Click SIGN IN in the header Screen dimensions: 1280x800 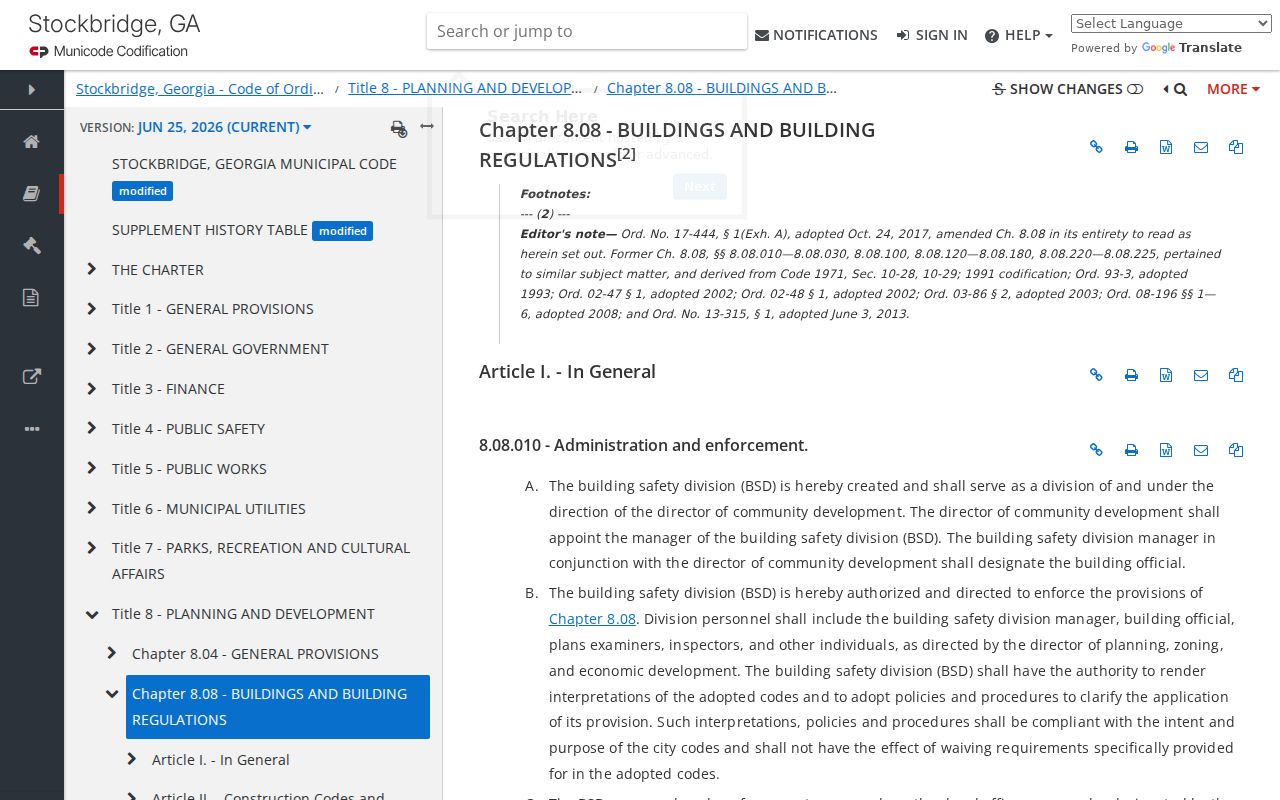click(932, 35)
